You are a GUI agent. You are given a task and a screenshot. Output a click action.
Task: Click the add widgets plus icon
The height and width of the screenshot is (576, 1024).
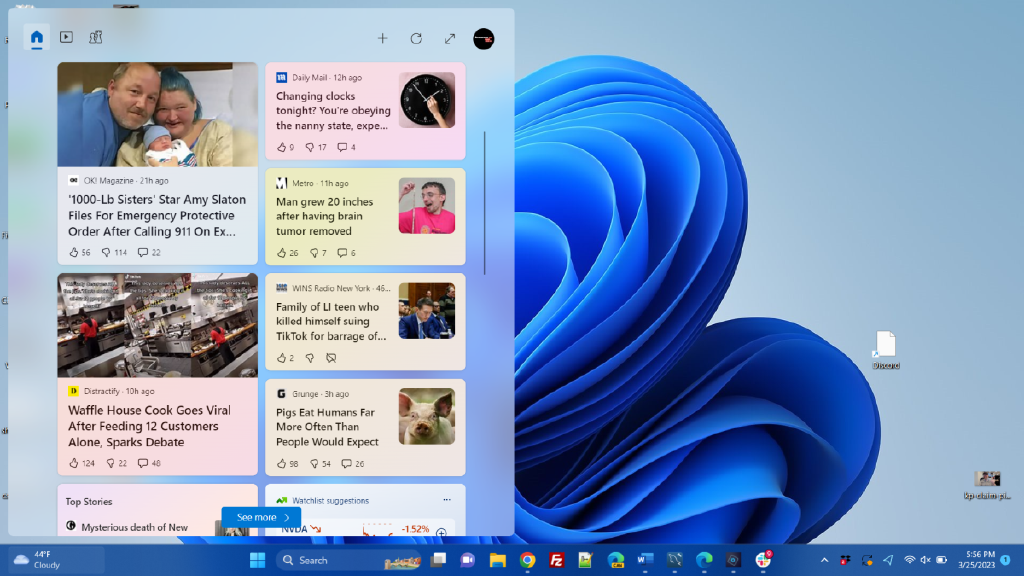click(382, 39)
